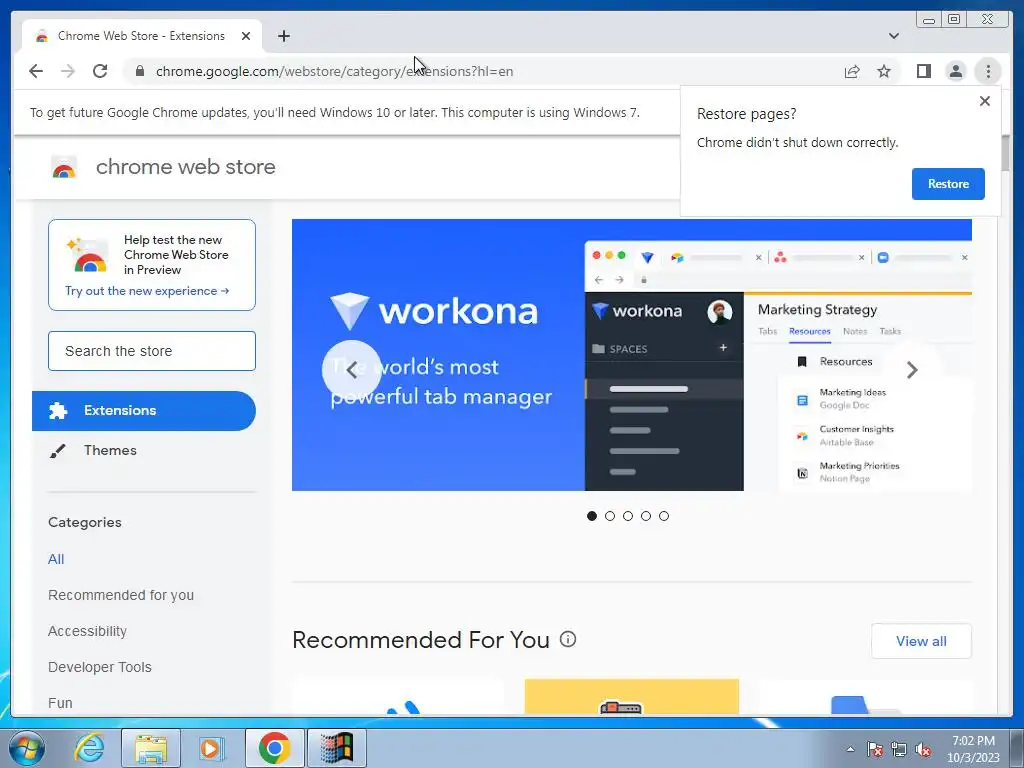
Task: Dismiss the Restore pages popup
Action: [985, 101]
